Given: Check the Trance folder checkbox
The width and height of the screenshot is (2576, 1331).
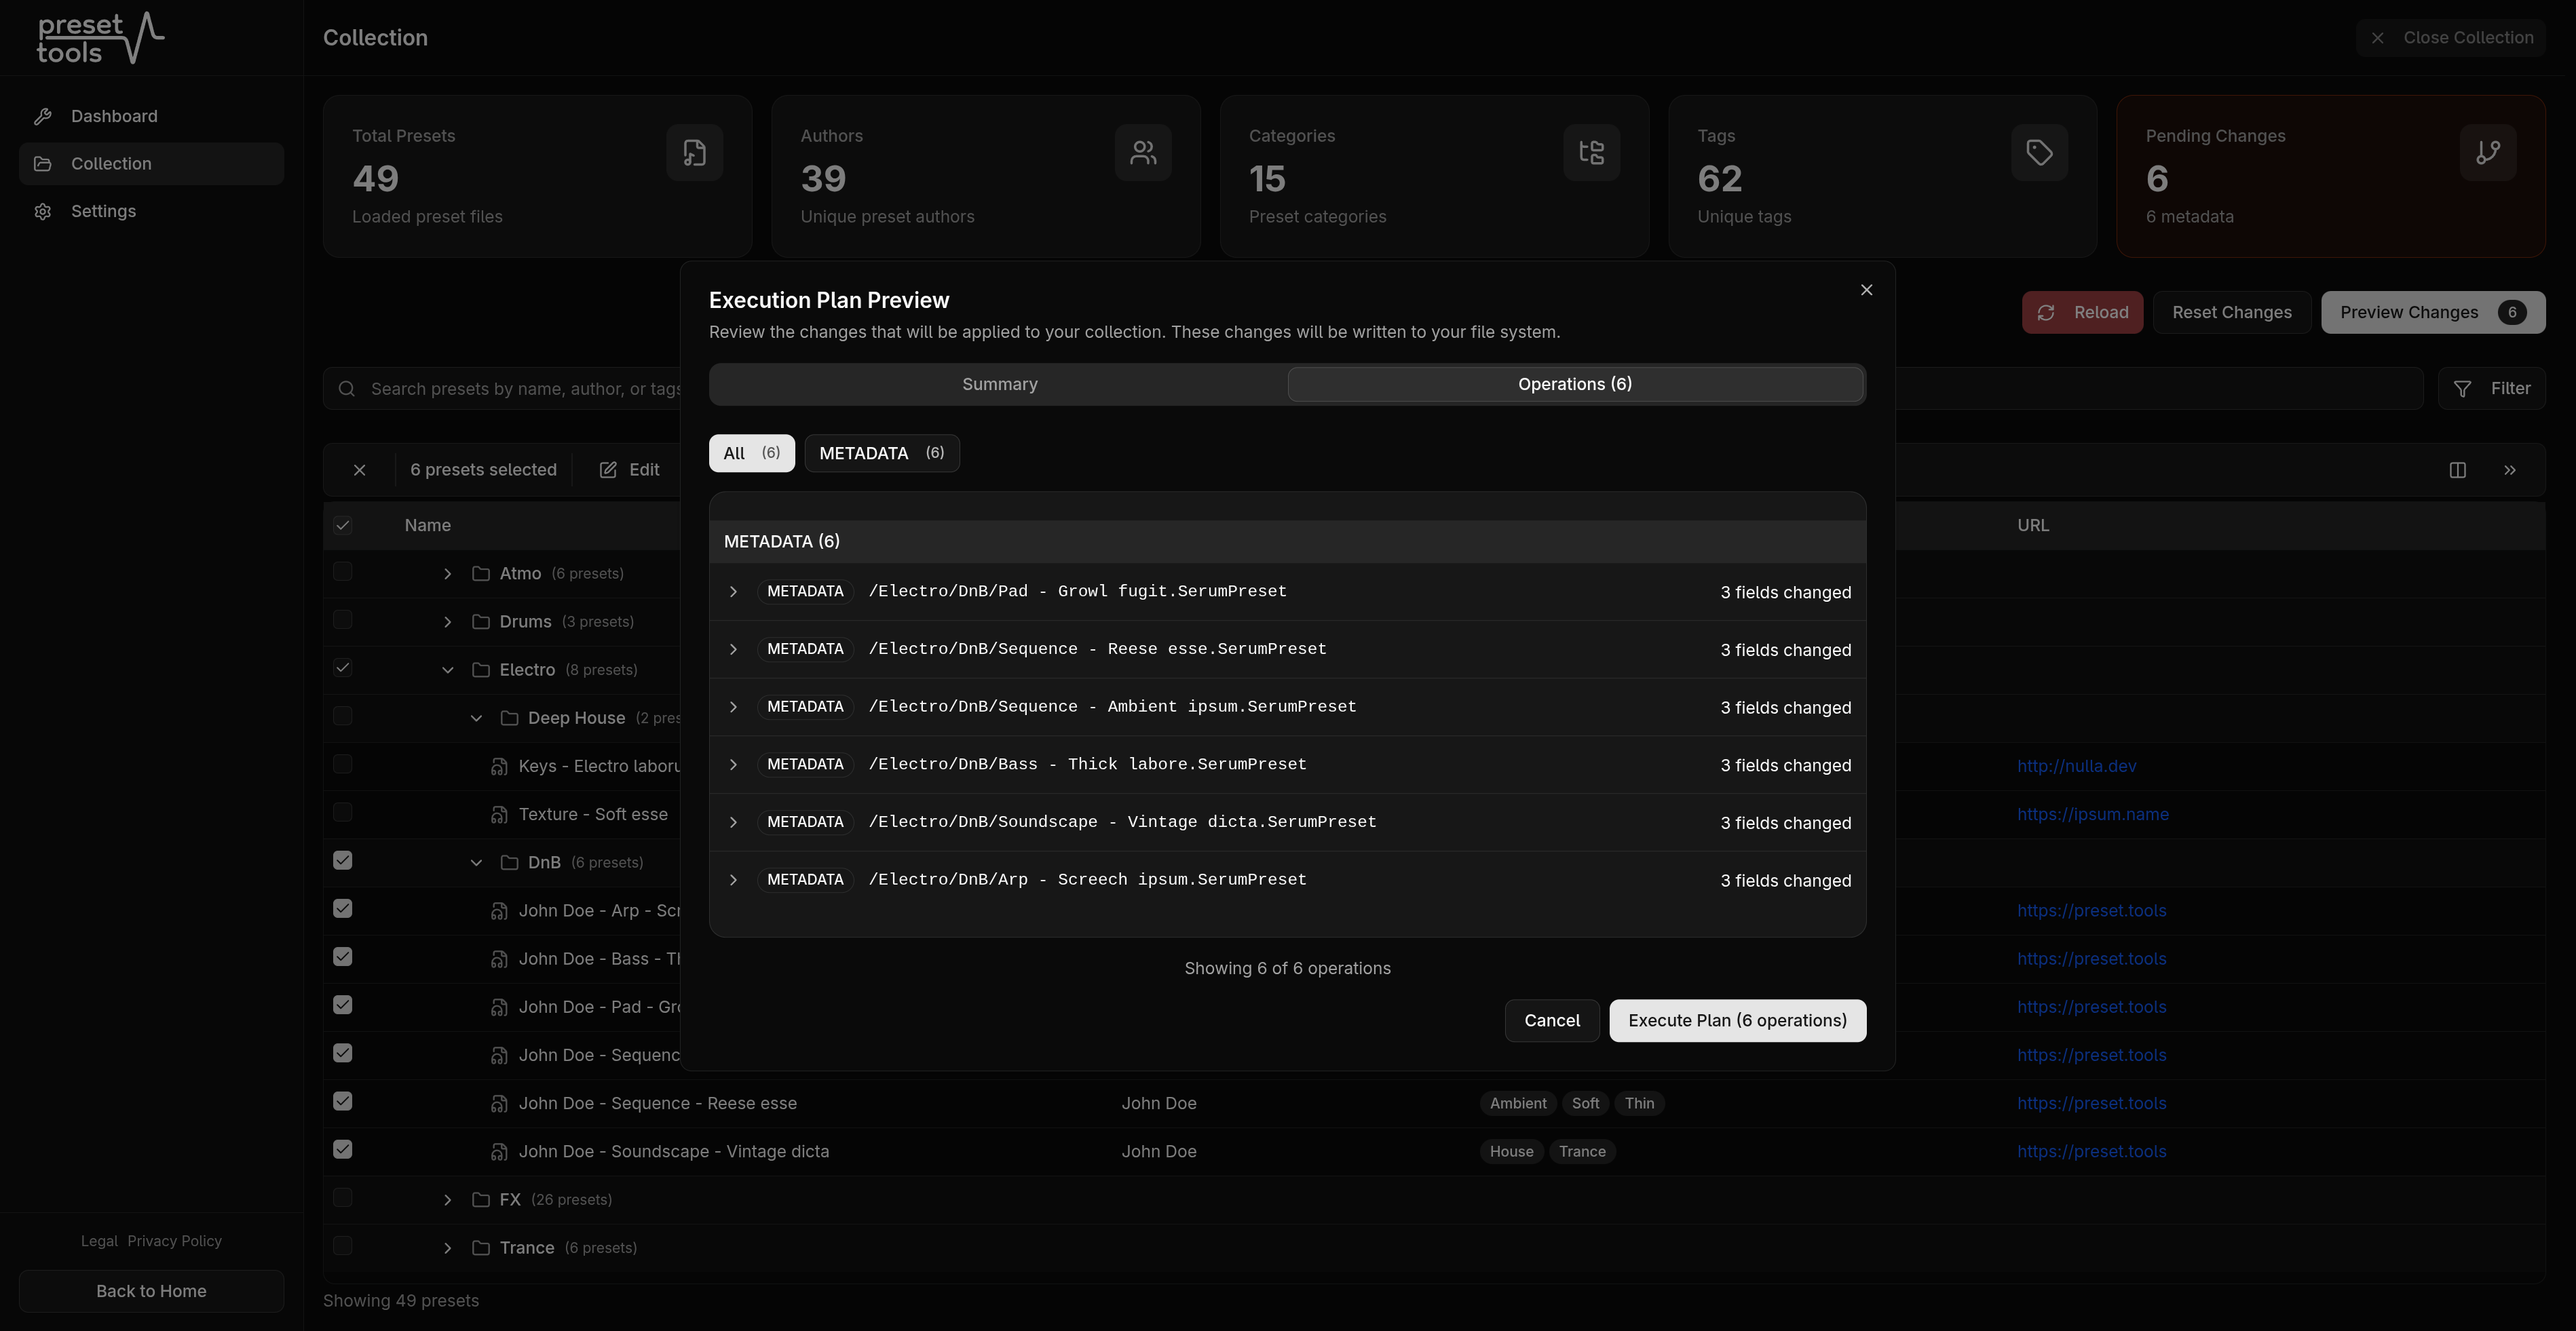Looking at the screenshot, I should [343, 1246].
